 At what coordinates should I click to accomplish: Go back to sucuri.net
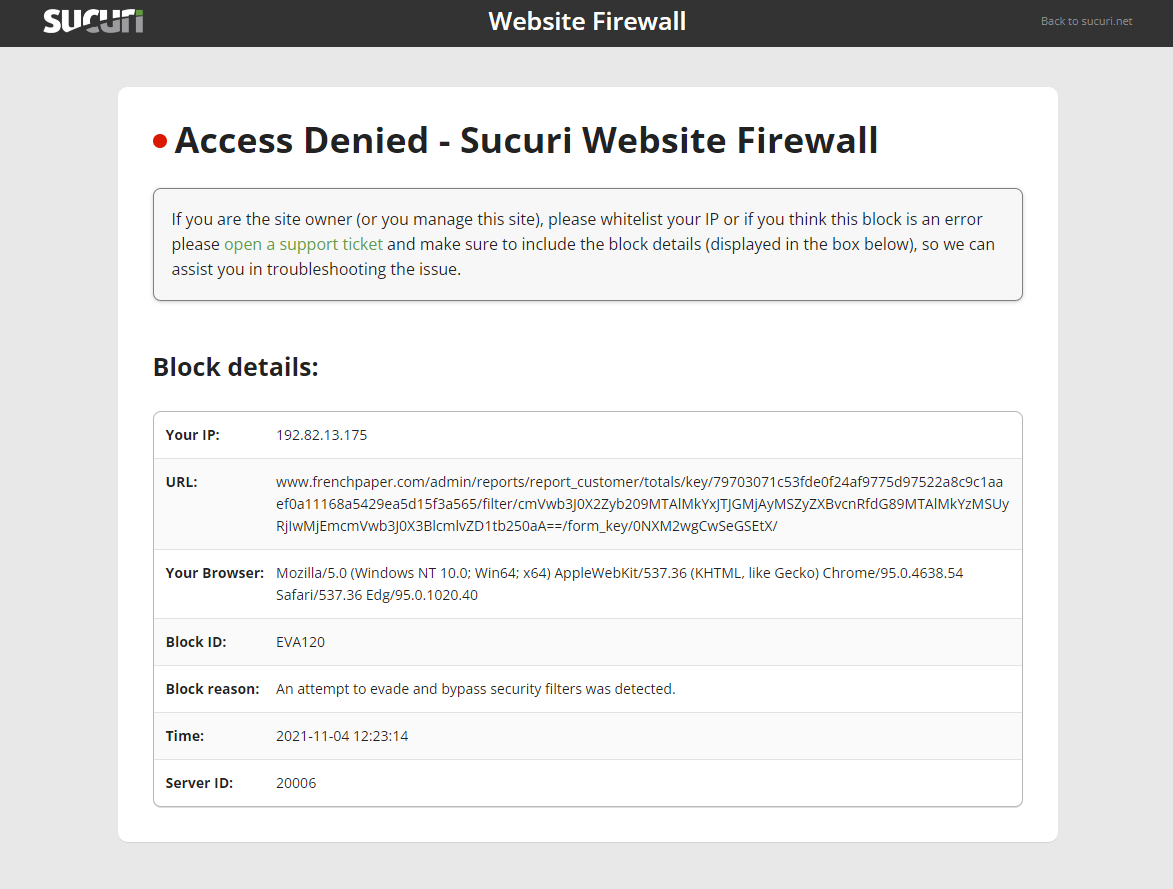[x=1086, y=21]
